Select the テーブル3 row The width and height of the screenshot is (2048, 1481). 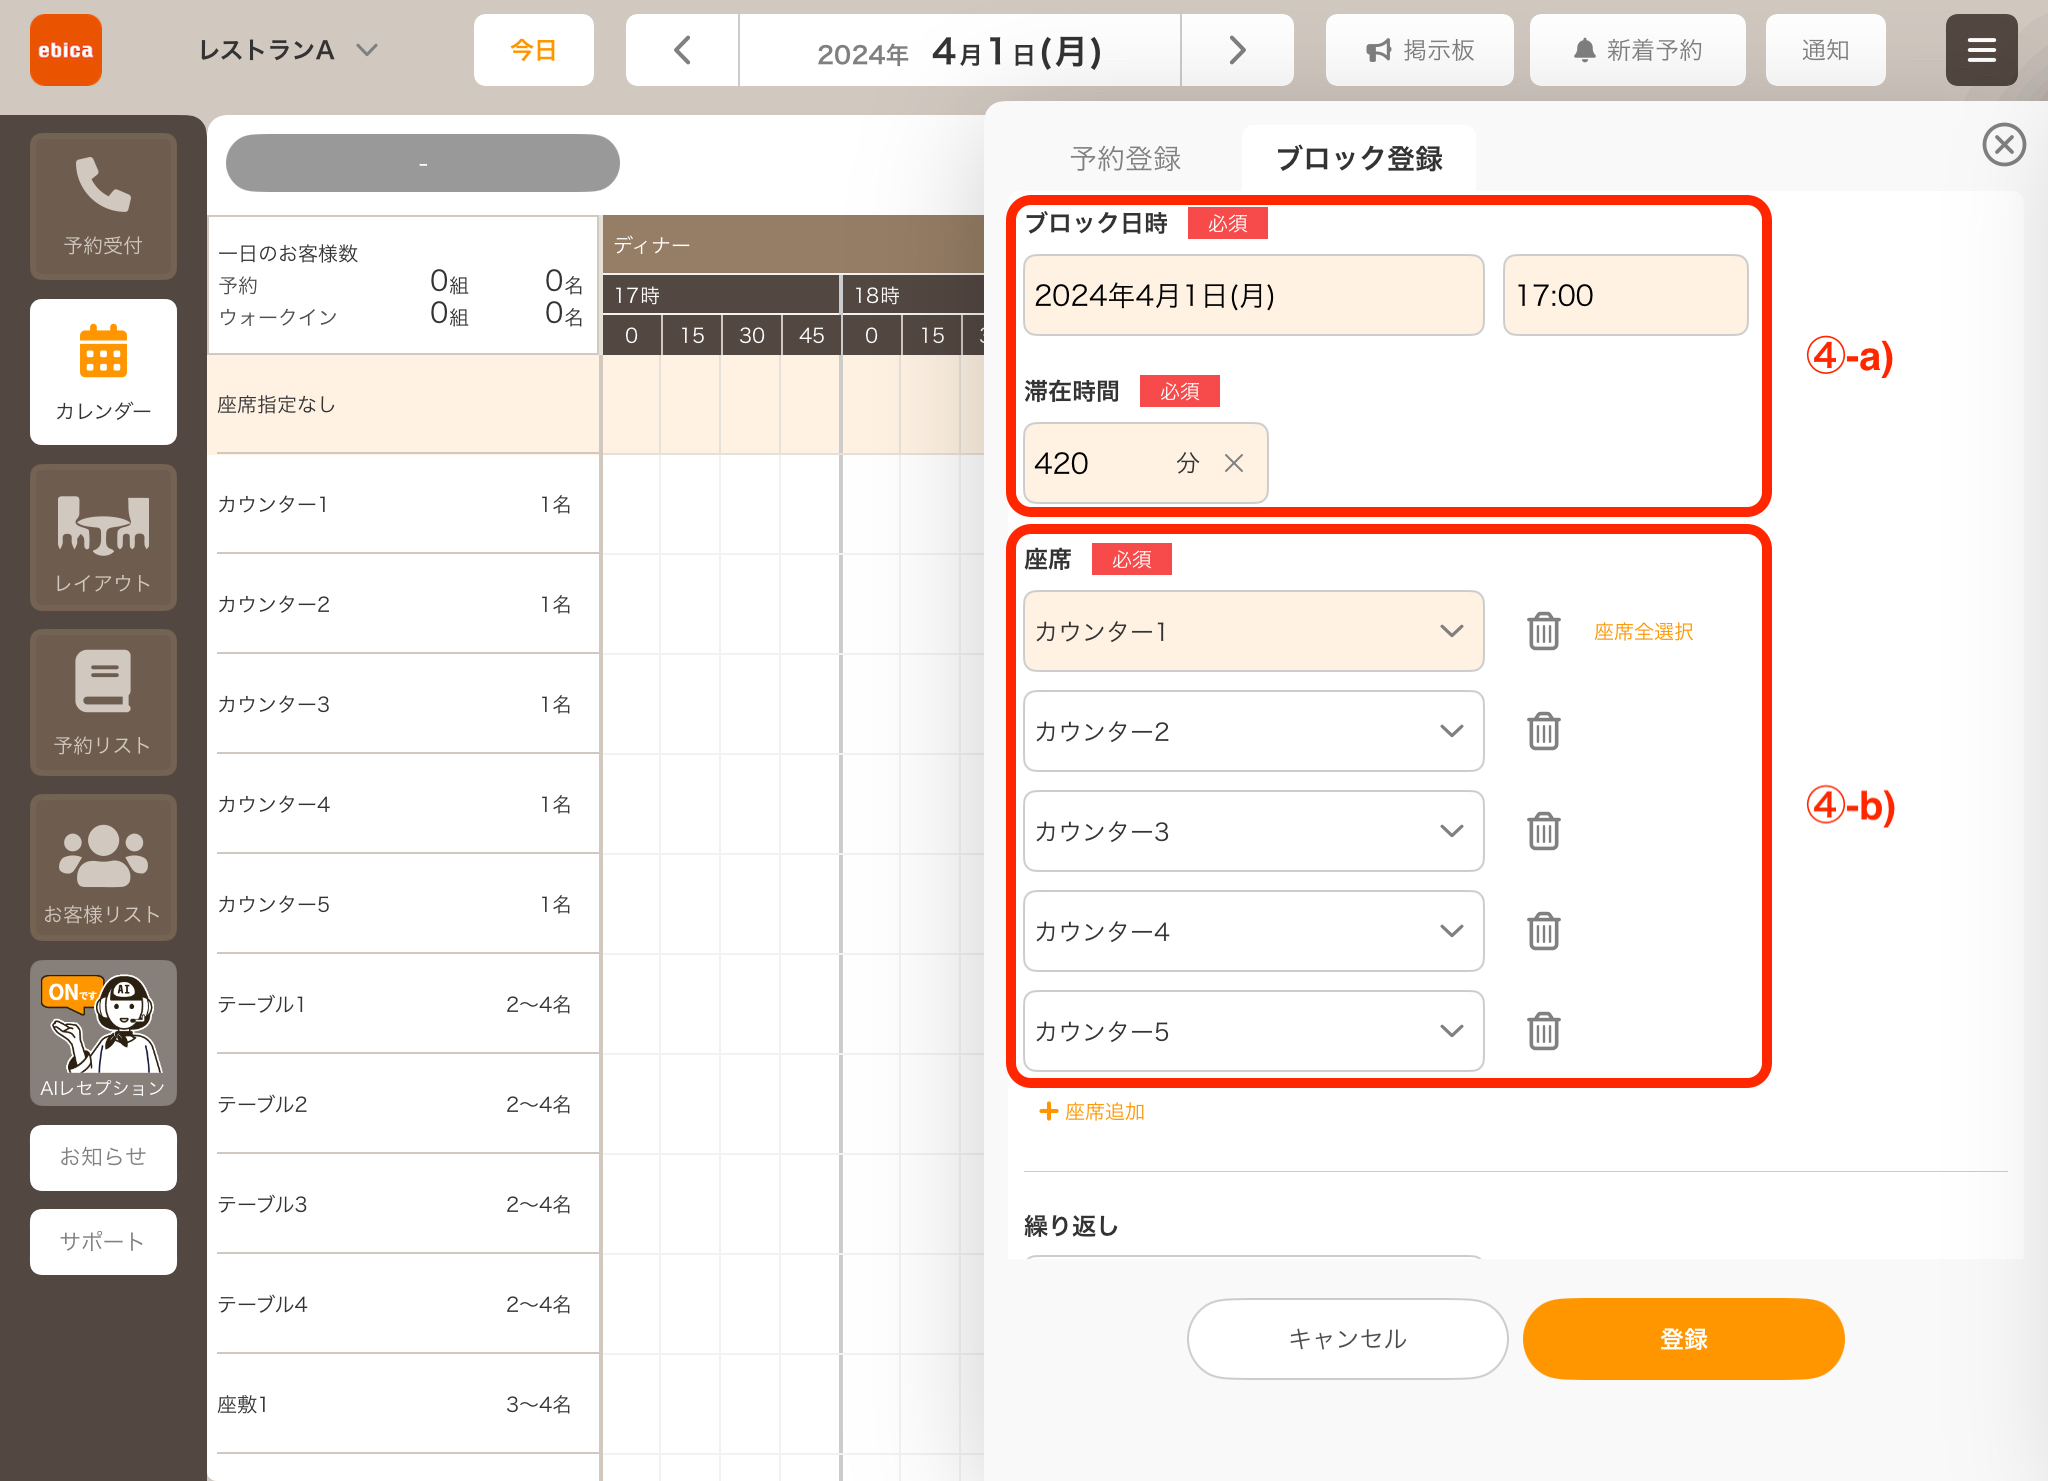403,1204
